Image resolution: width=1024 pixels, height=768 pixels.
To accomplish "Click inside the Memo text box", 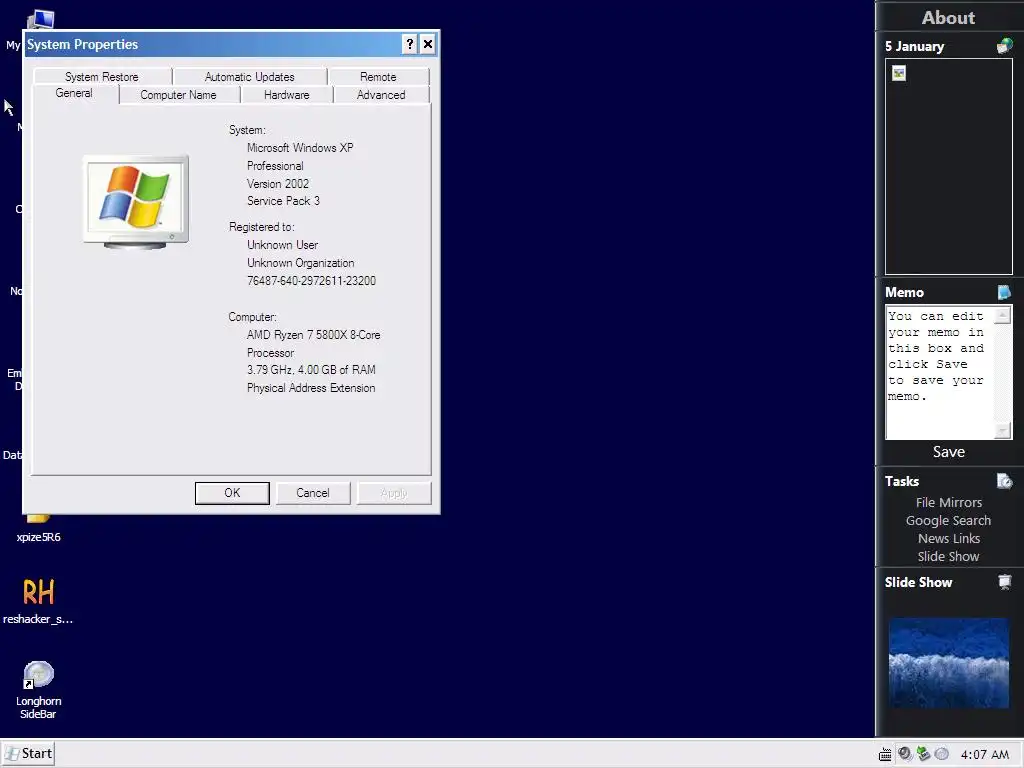I will [940, 372].
